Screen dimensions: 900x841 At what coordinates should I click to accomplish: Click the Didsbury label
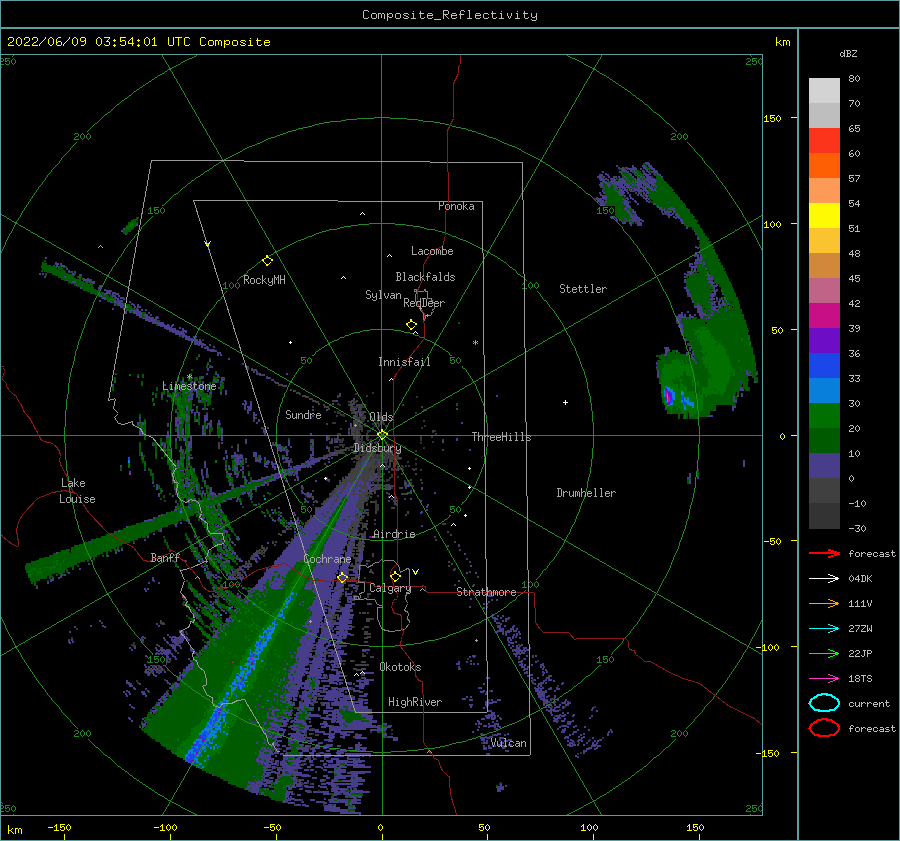[x=377, y=448]
